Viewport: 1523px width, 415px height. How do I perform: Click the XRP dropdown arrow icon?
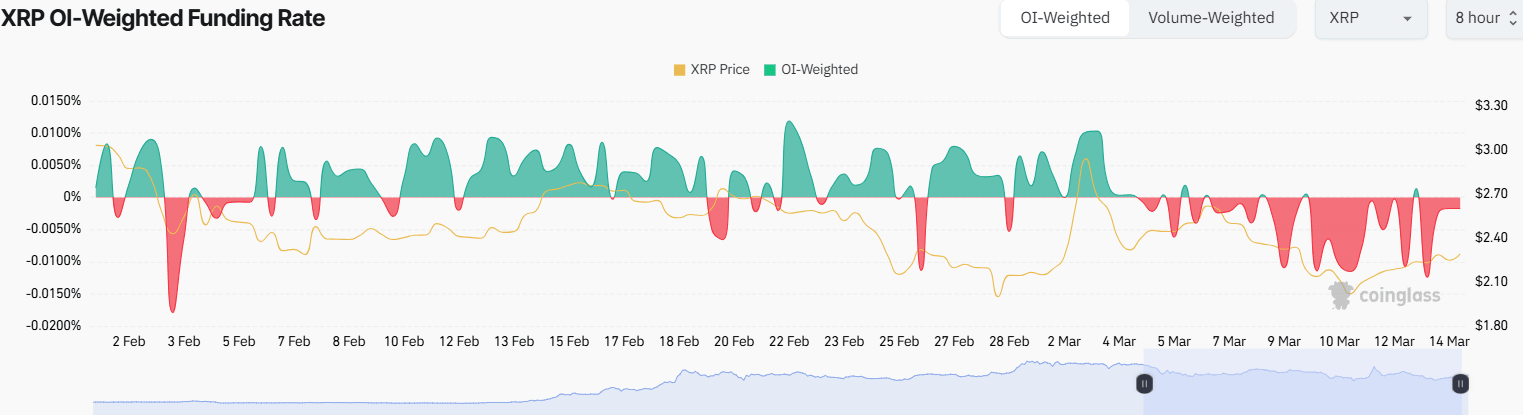point(1408,19)
